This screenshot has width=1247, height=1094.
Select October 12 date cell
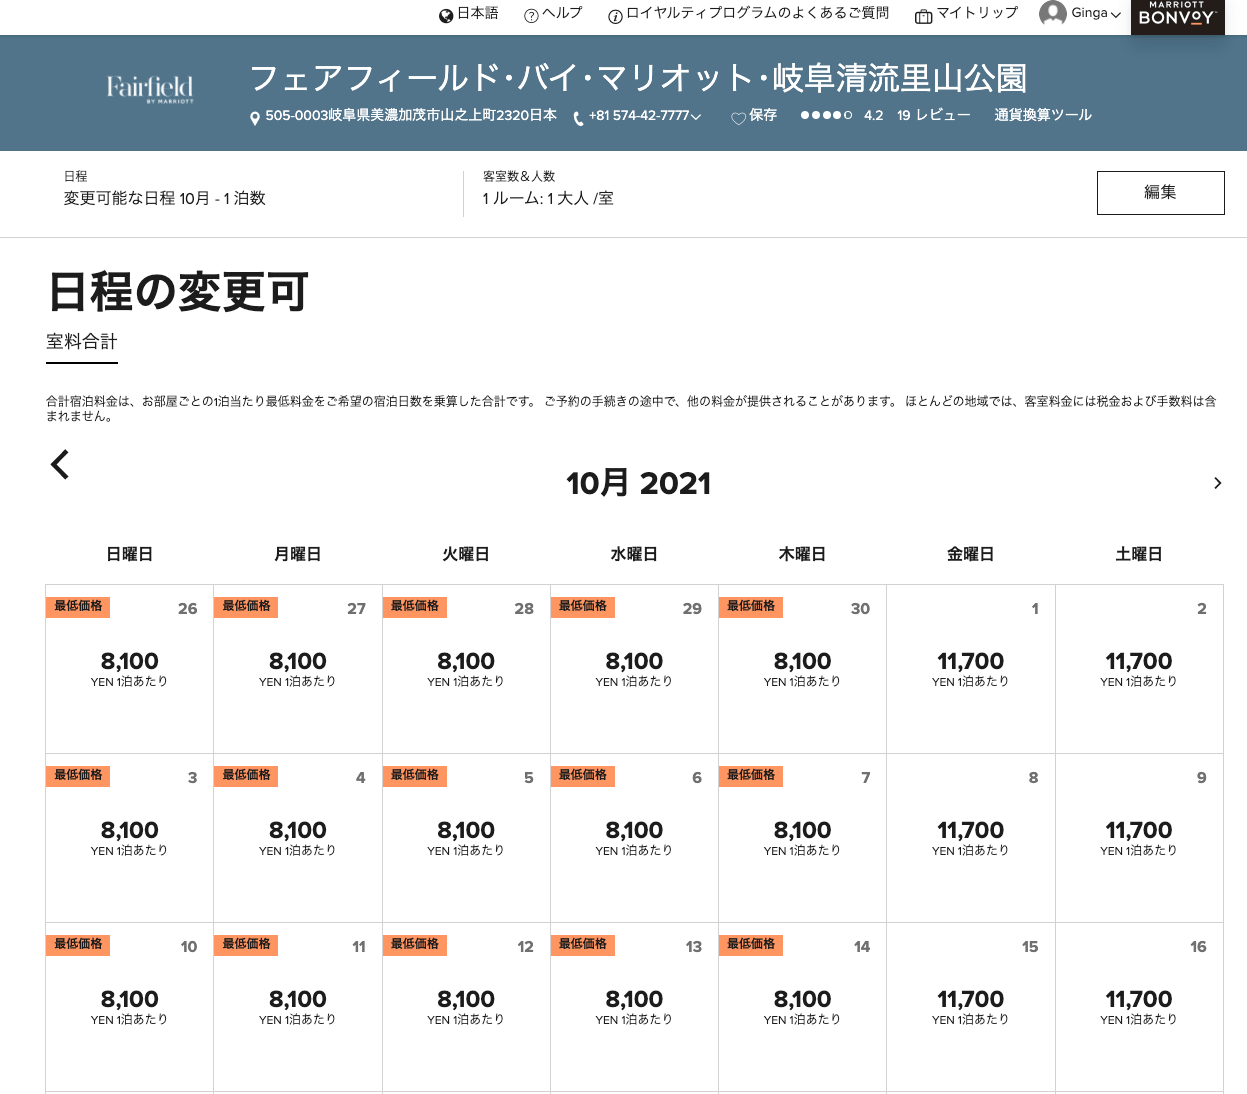(x=466, y=1007)
